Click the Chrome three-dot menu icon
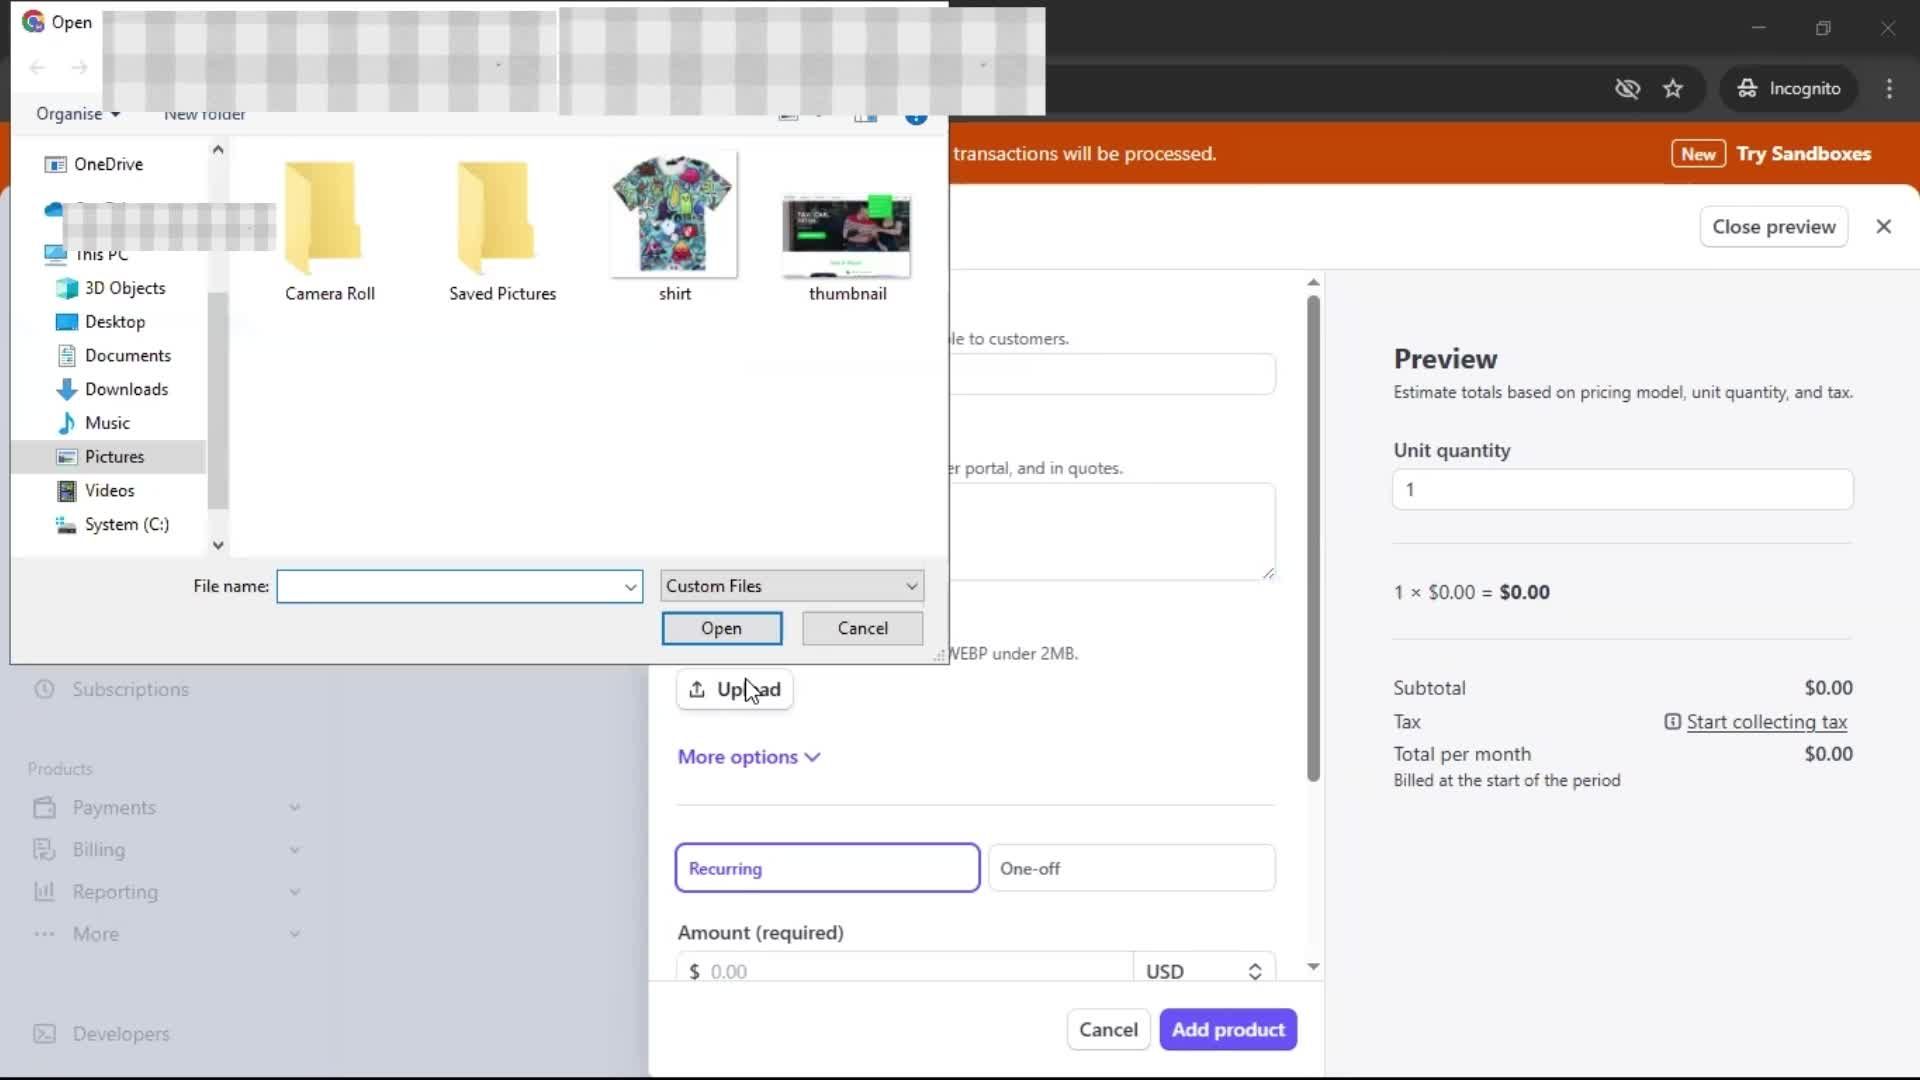This screenshot has height=1080, width=1920. [1889, 89]
